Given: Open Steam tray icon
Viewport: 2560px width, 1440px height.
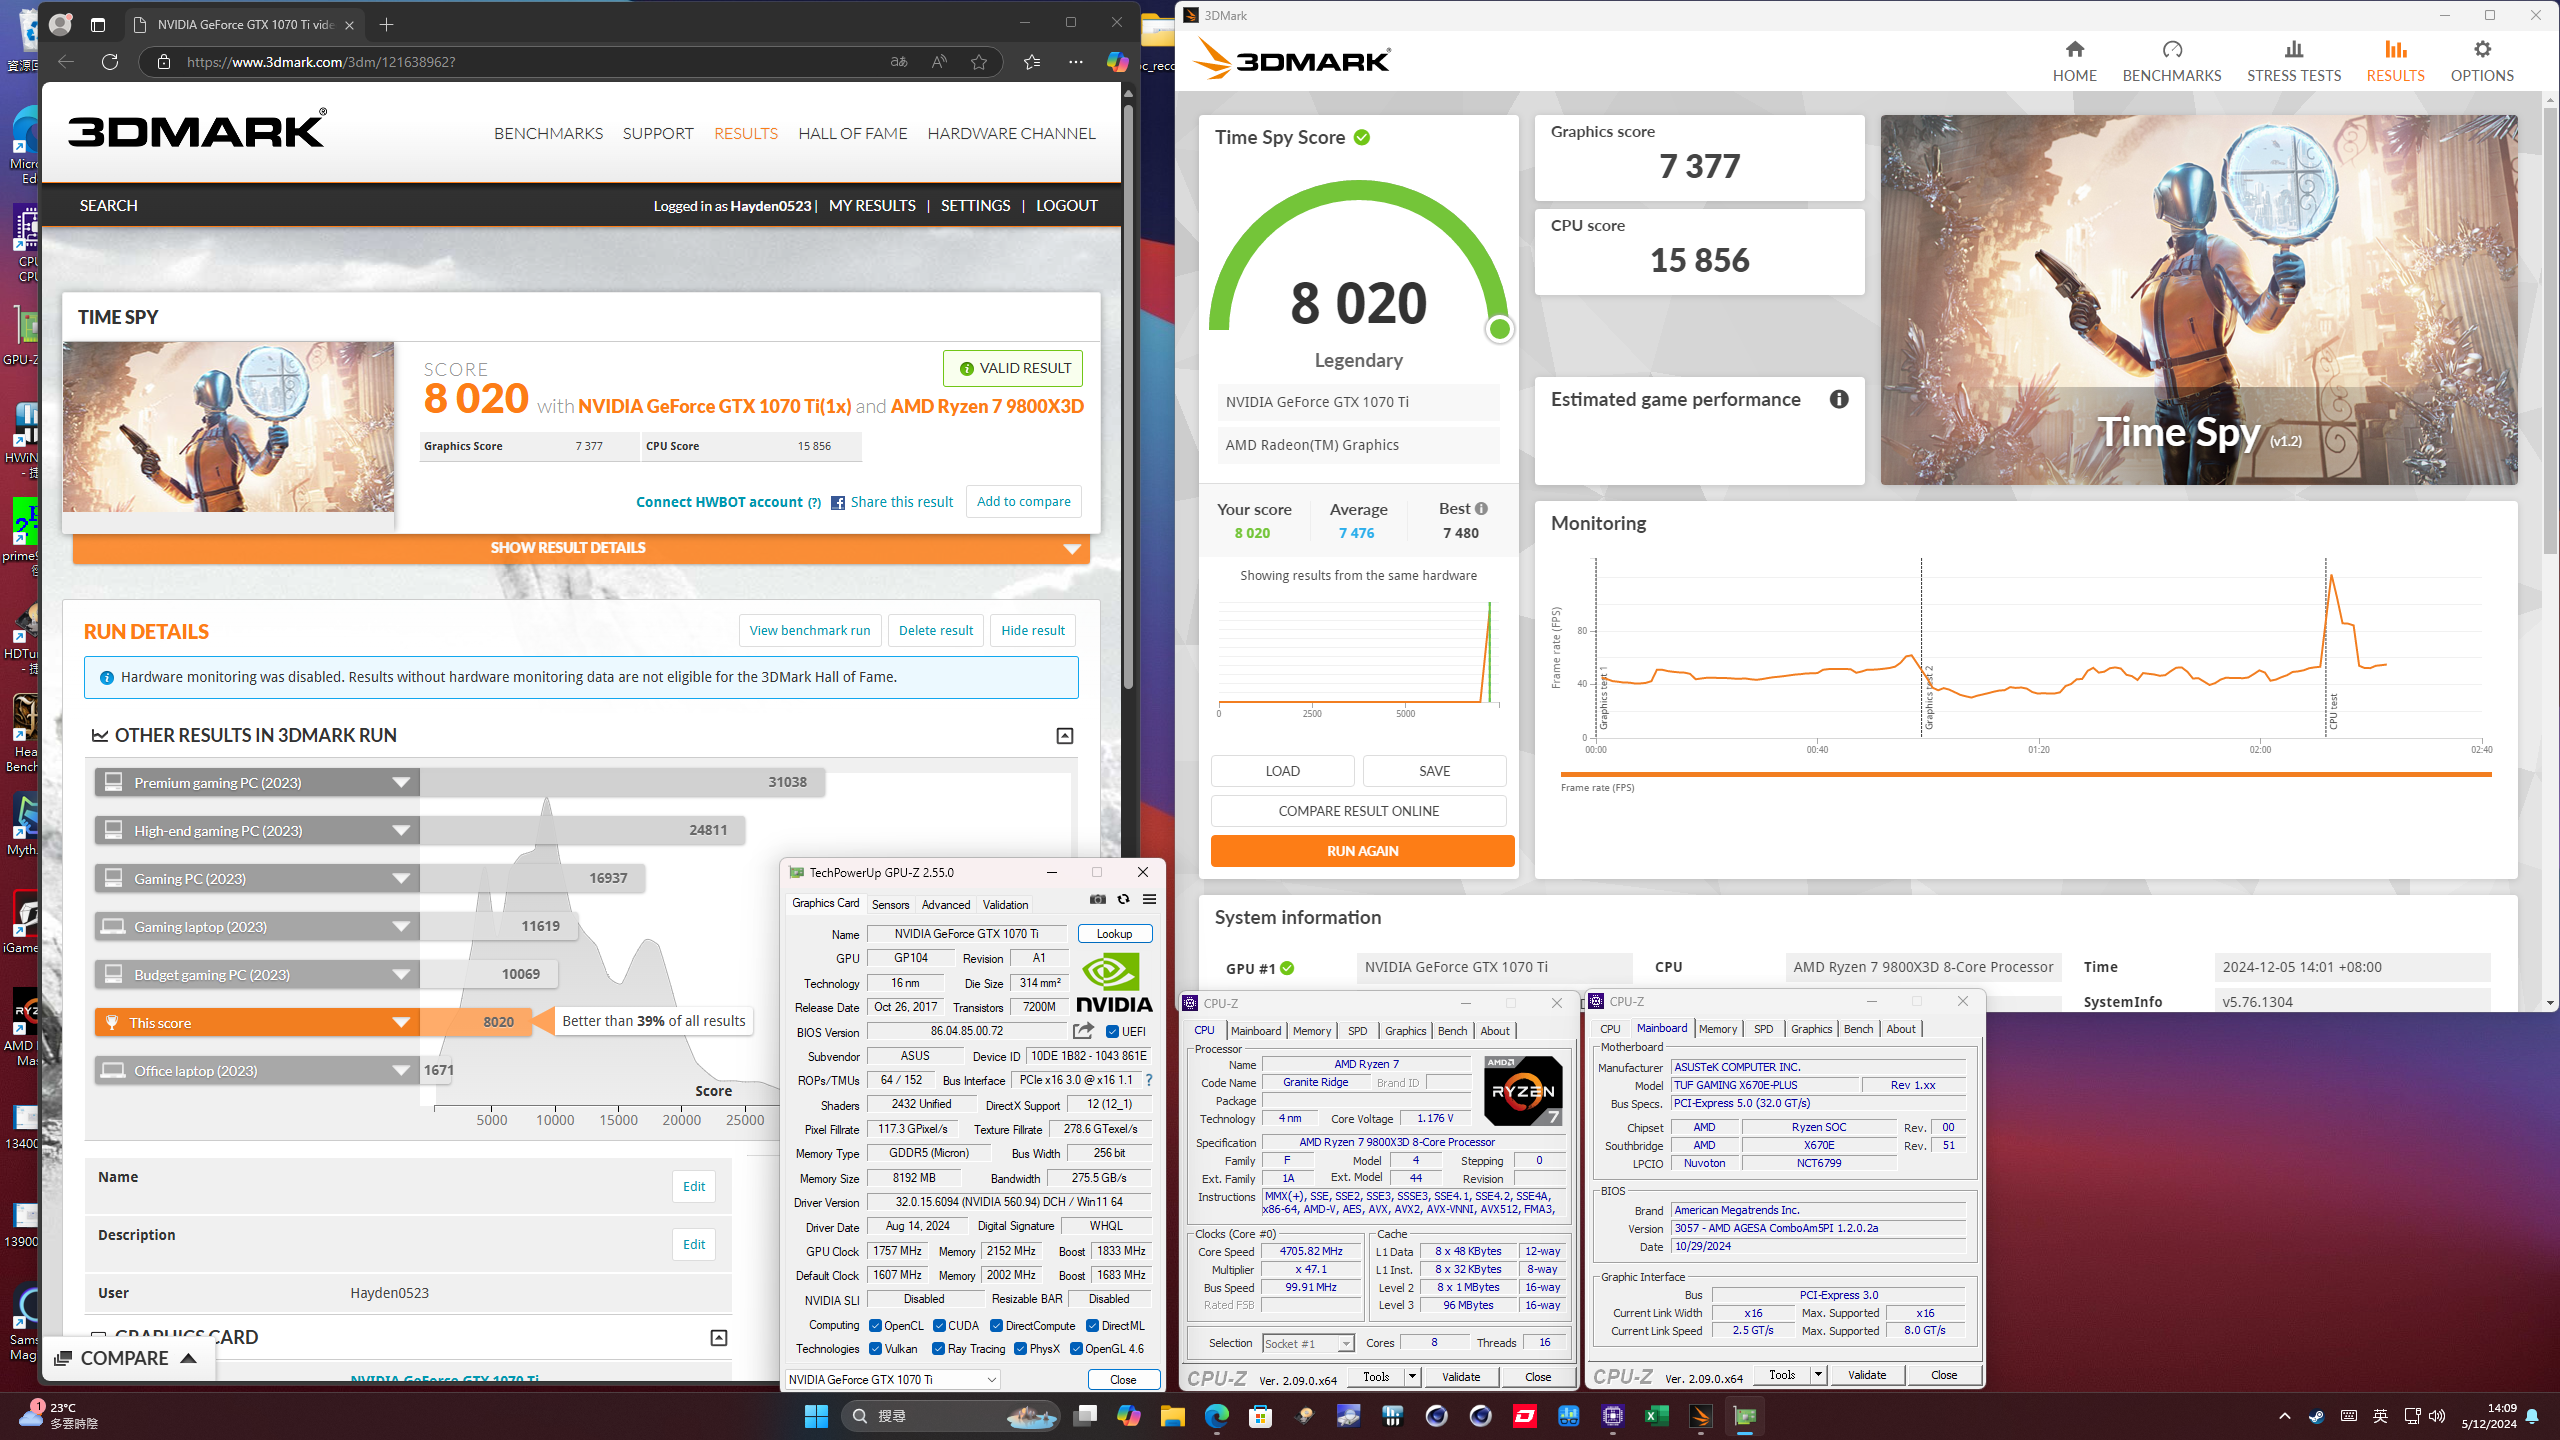Looking at the screenshot, I should 2316,1416.
